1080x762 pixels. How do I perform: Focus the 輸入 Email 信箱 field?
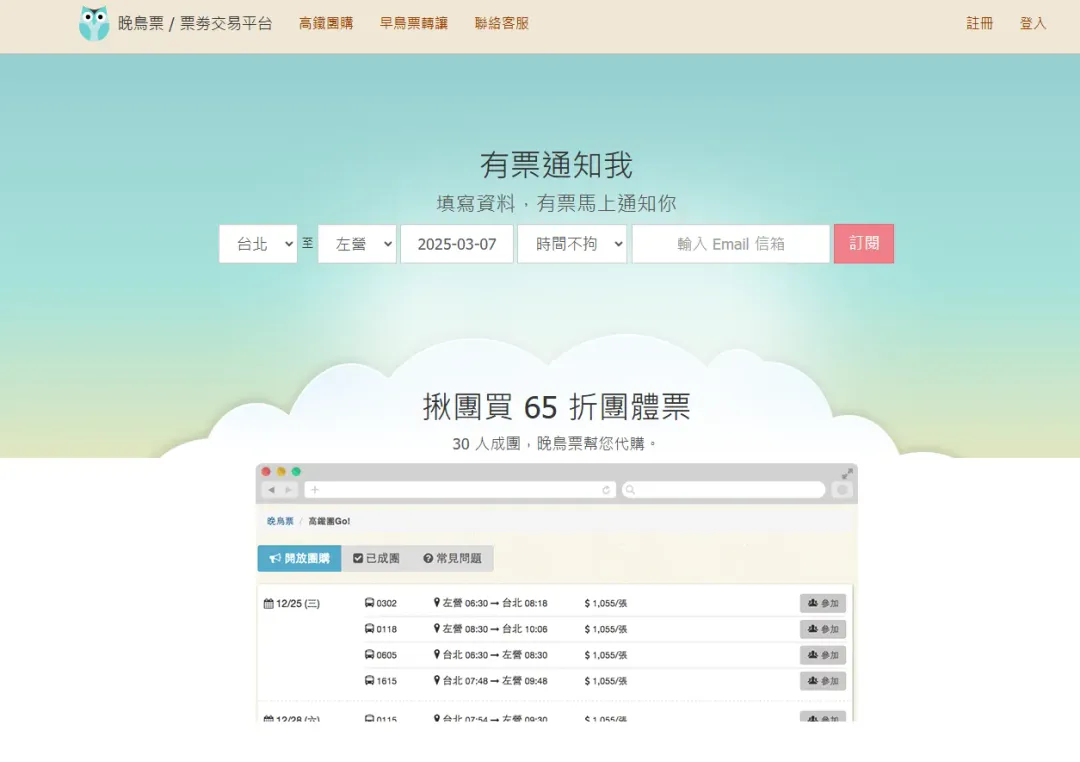[x=731, y=244]
